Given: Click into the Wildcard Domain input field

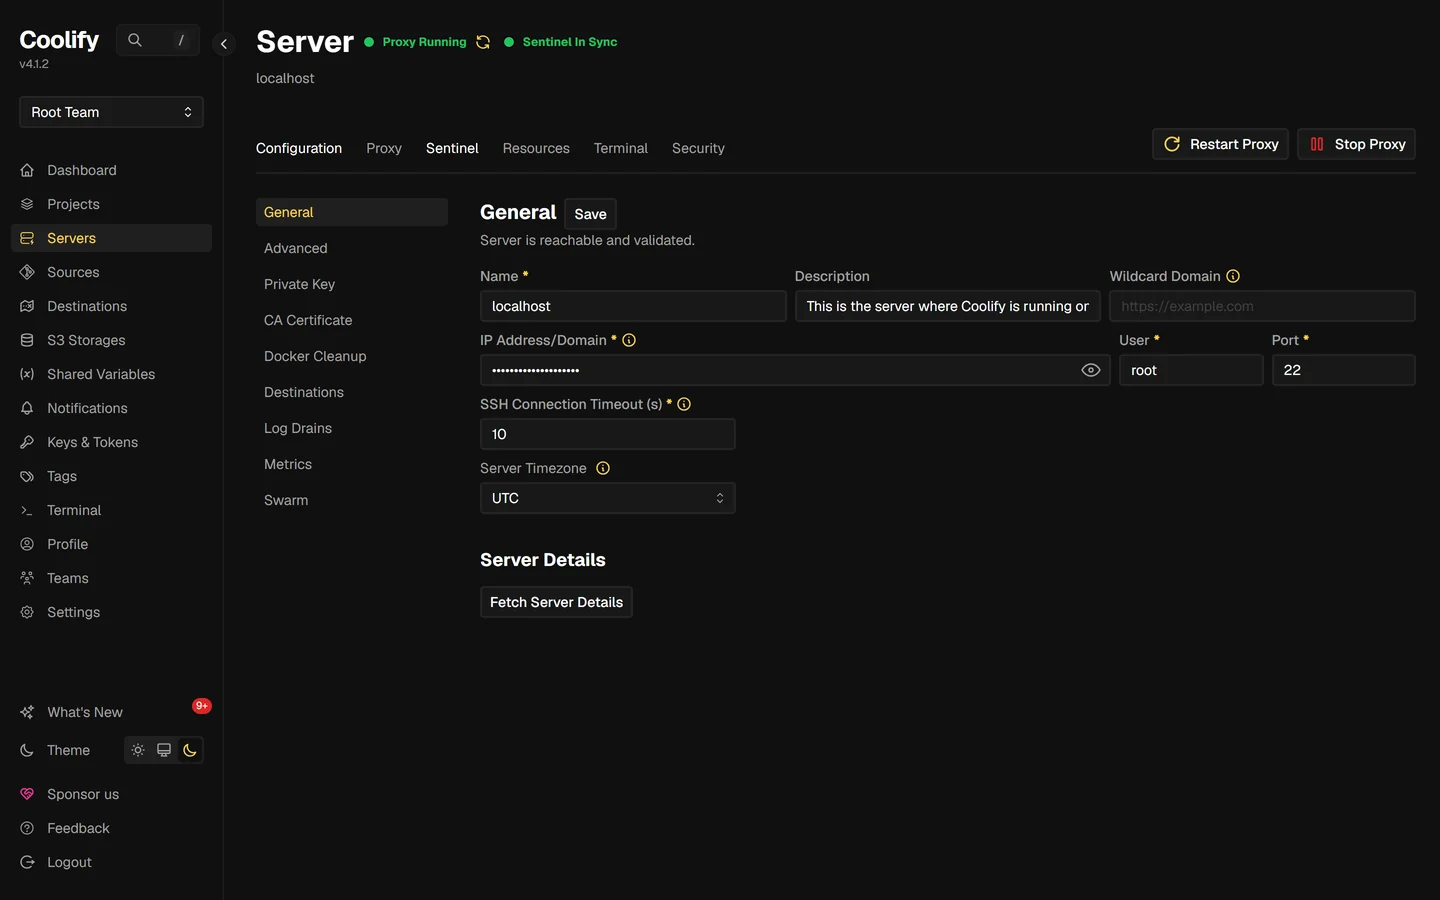Looking at the screenshot, I should (x=1262, y=306).
